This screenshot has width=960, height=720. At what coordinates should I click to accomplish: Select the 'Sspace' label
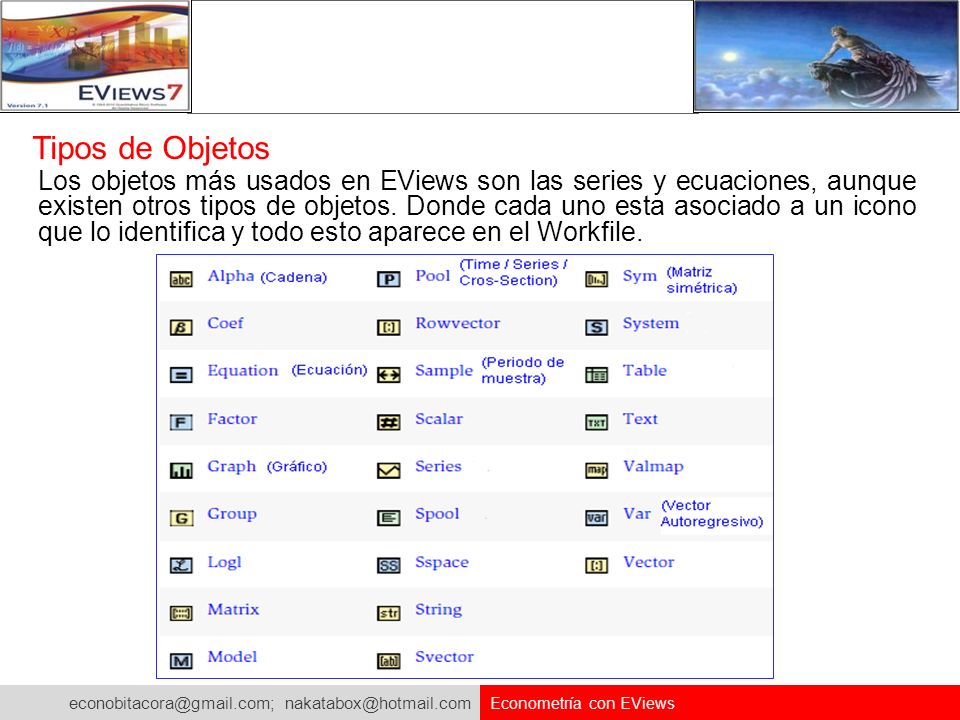(442, 562)
